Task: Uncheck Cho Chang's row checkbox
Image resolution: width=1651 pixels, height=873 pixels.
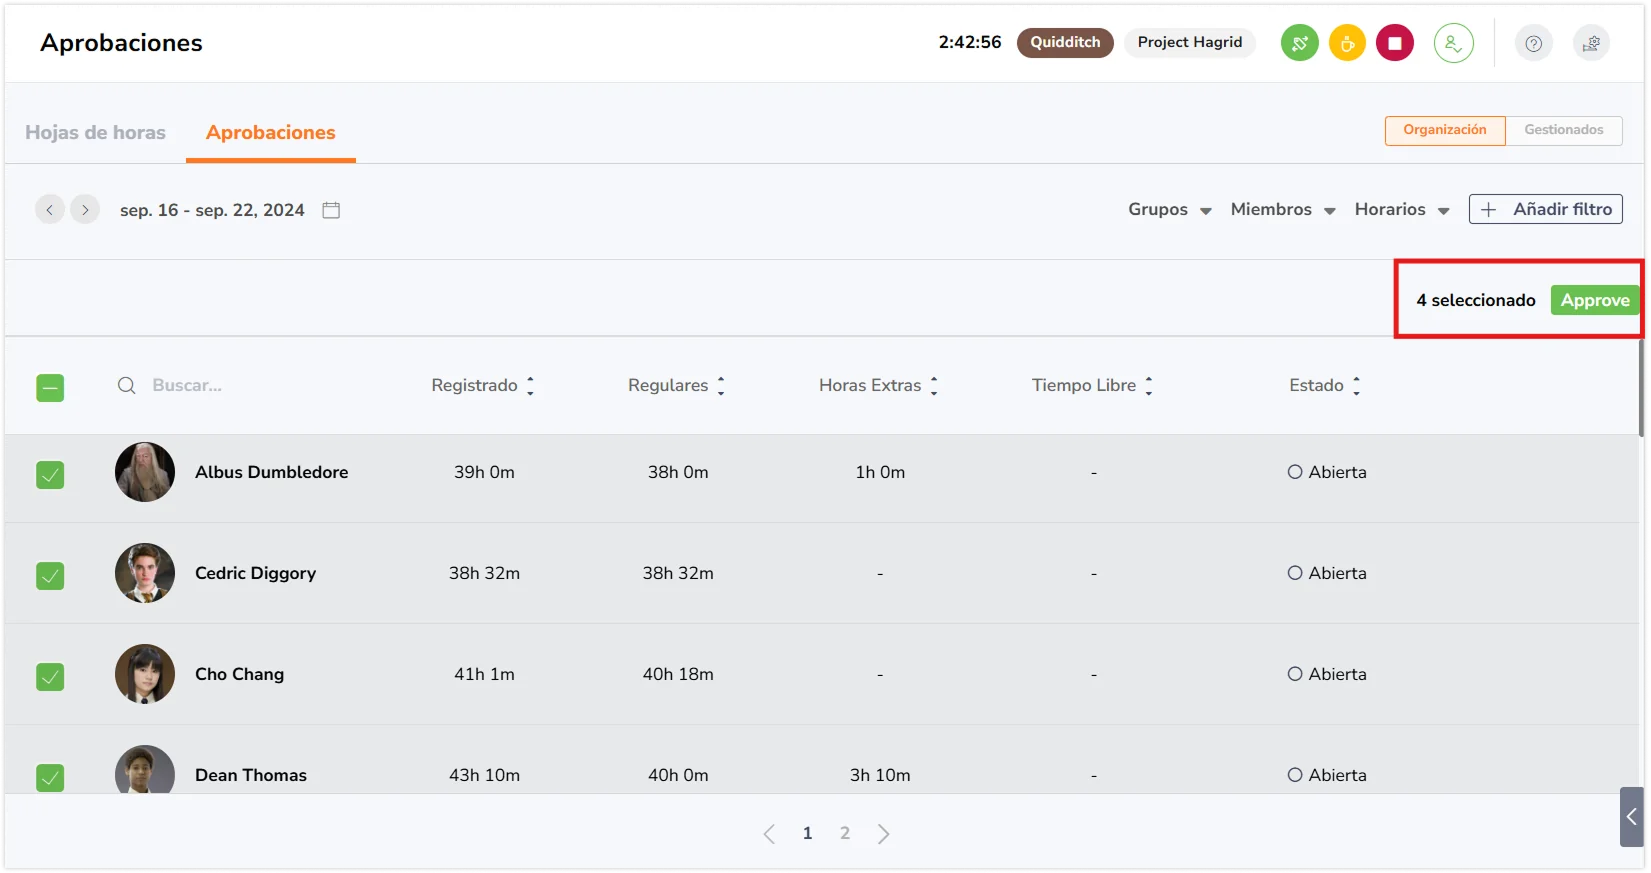Action: [50, 677]
